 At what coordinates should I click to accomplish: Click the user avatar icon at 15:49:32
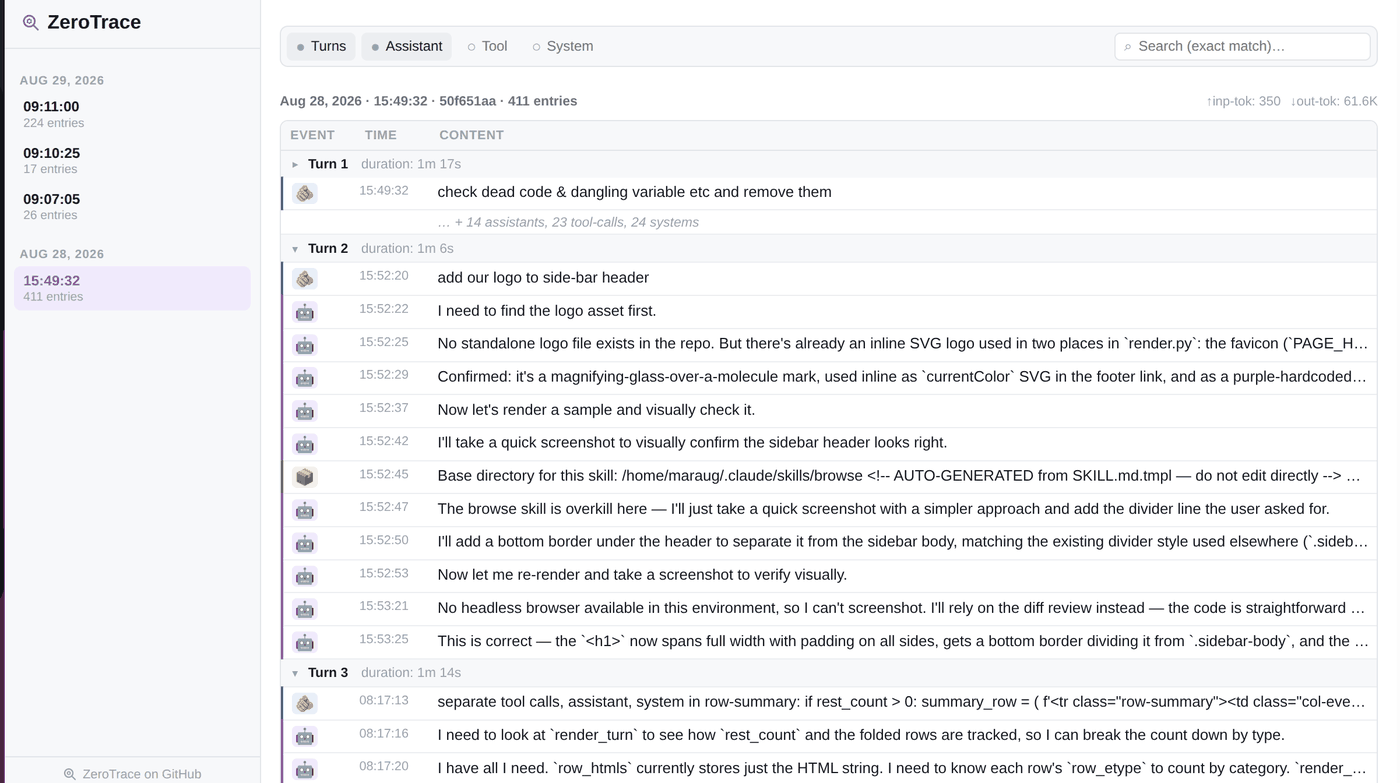tap(305, 193)
